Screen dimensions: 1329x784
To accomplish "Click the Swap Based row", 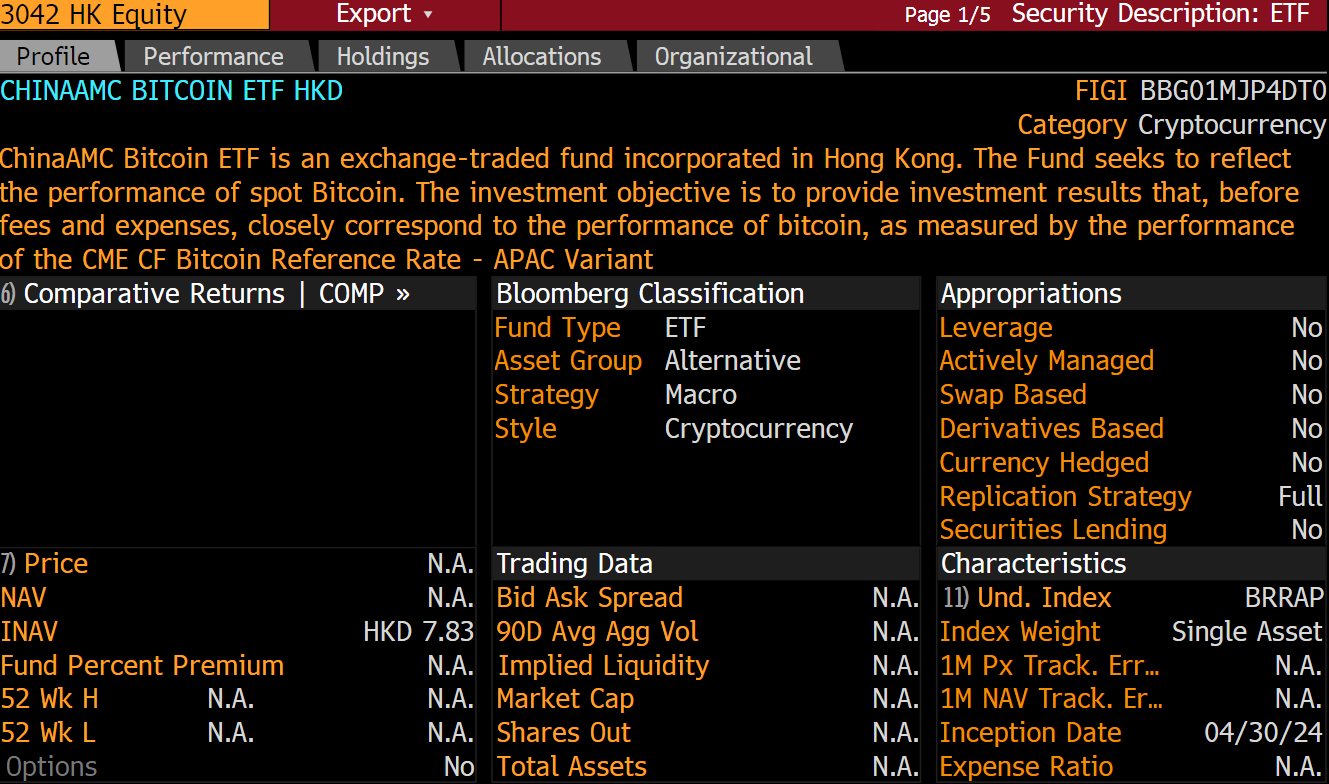I will click(1132, 395).
